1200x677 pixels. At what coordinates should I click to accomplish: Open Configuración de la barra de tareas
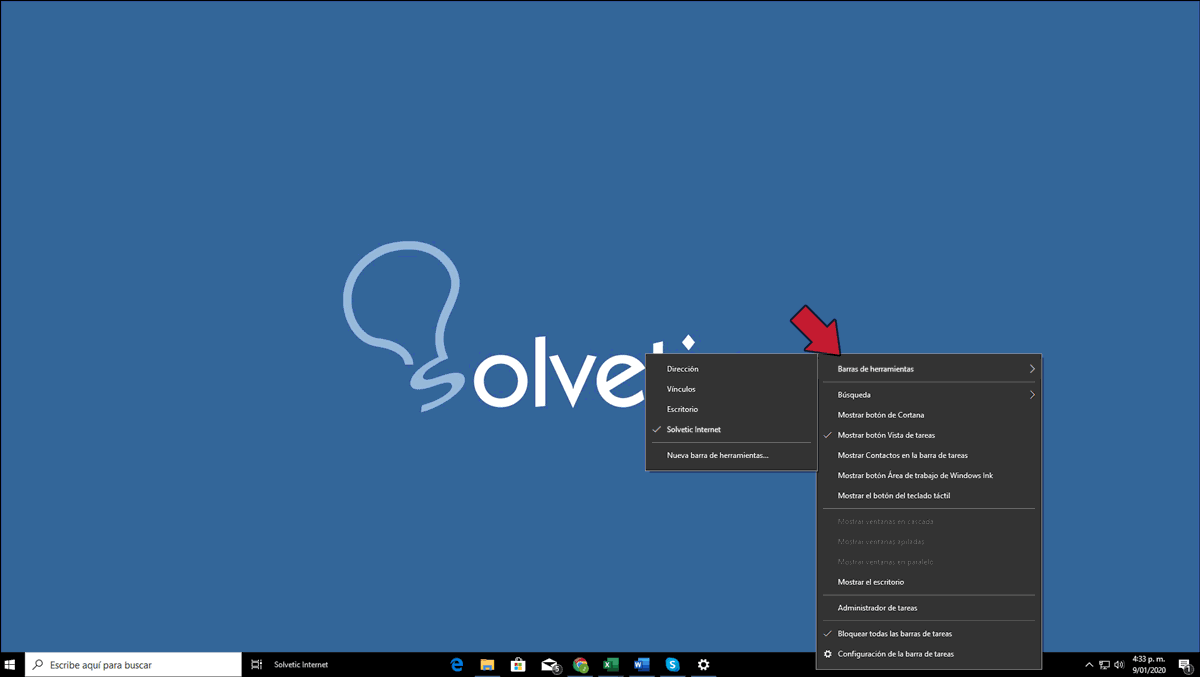pos(929,654)
